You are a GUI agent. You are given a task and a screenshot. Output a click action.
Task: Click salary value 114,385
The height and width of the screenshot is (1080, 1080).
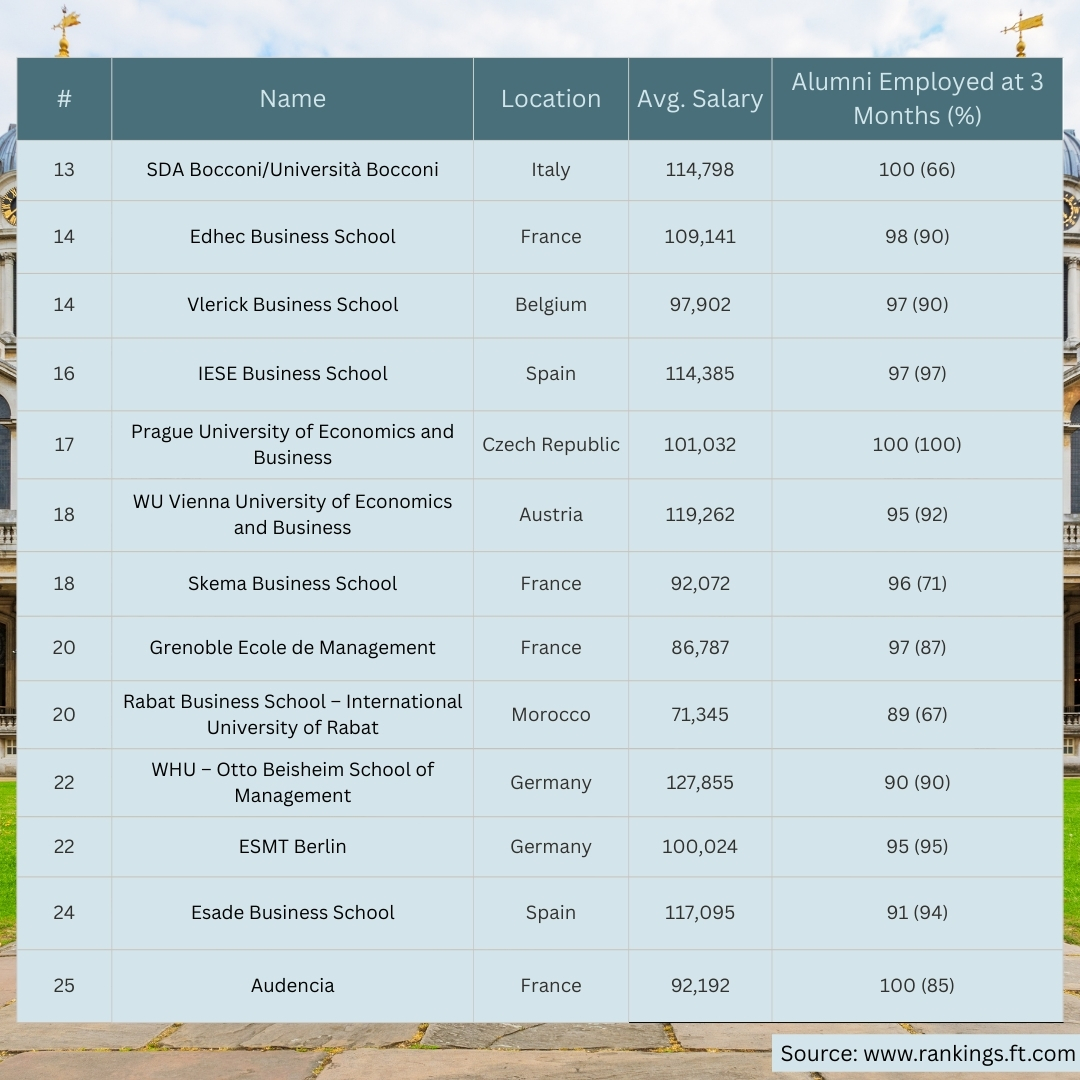[x=700, y=374]
